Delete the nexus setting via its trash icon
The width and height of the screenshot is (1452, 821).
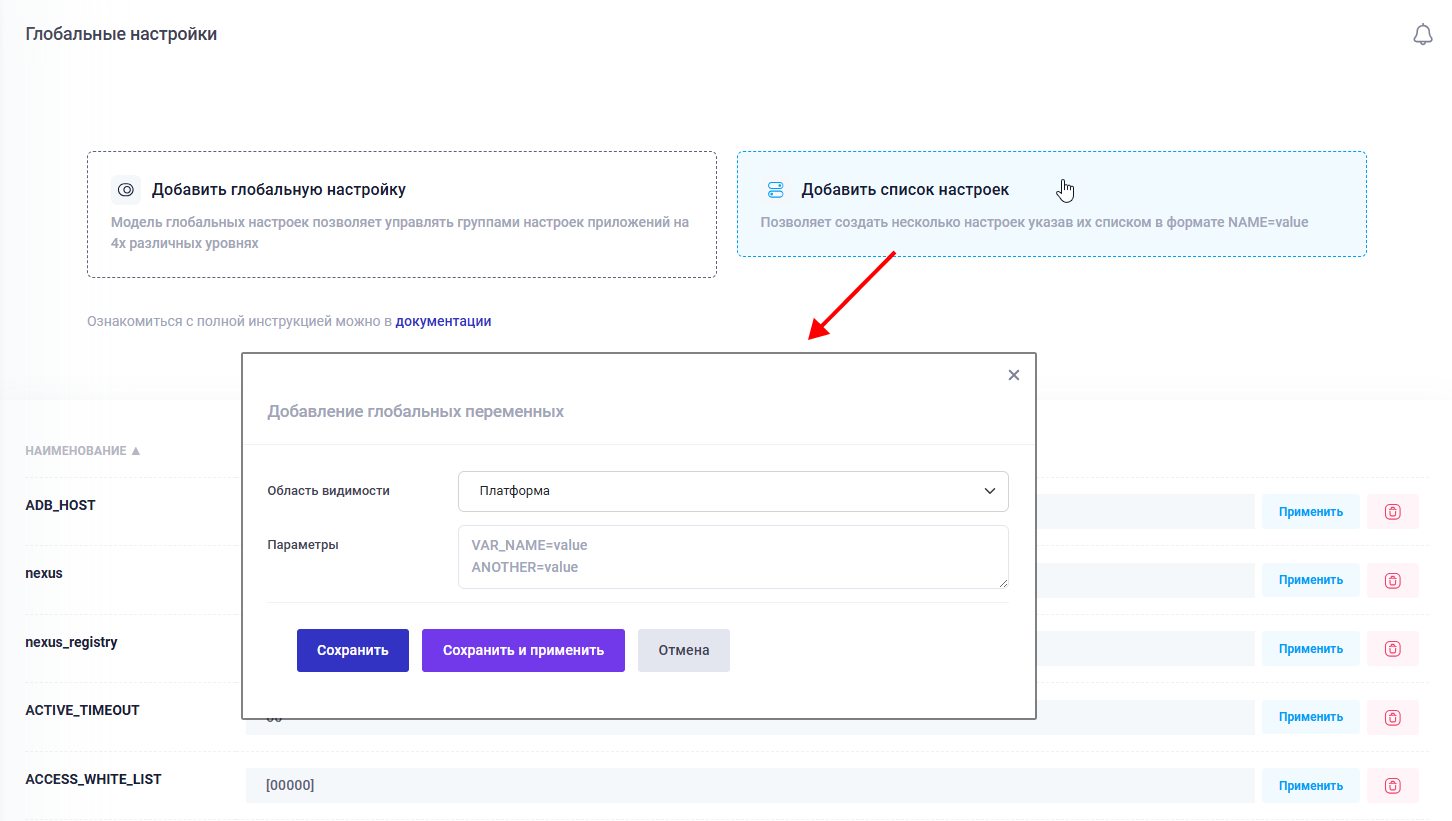1392,580
